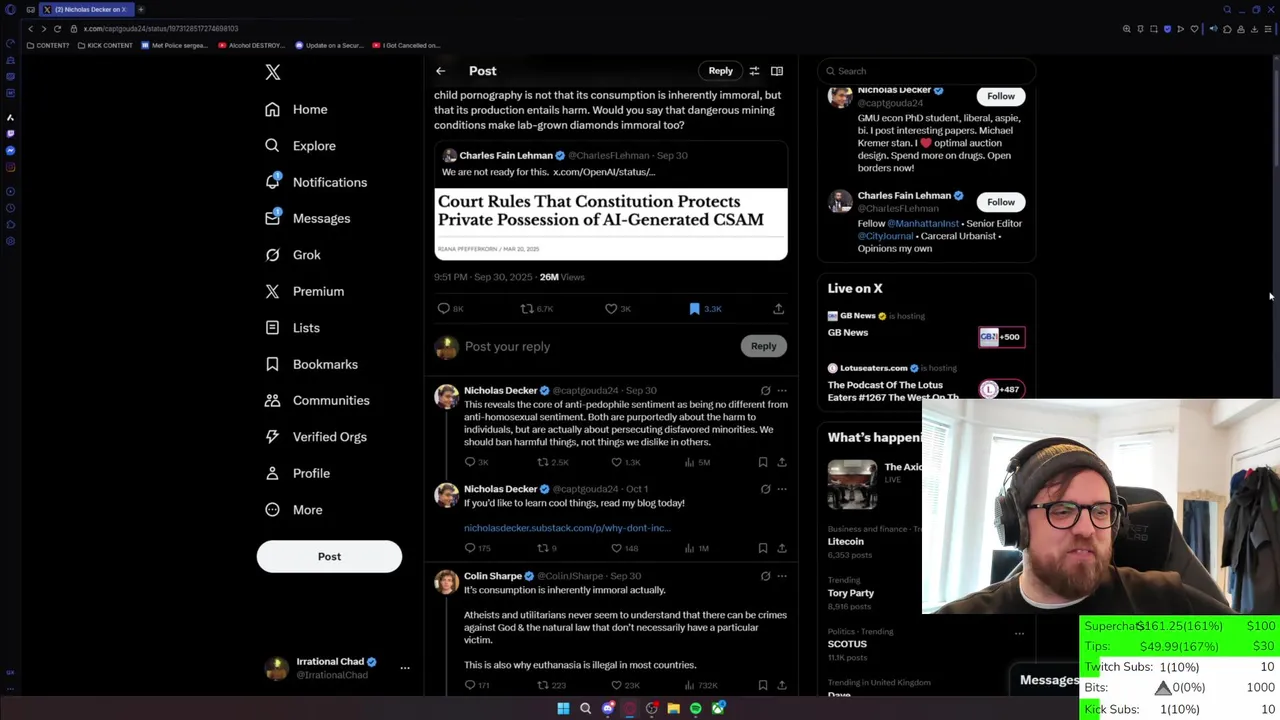Open the quoted Court Rules article card

(x=611, y=201)
